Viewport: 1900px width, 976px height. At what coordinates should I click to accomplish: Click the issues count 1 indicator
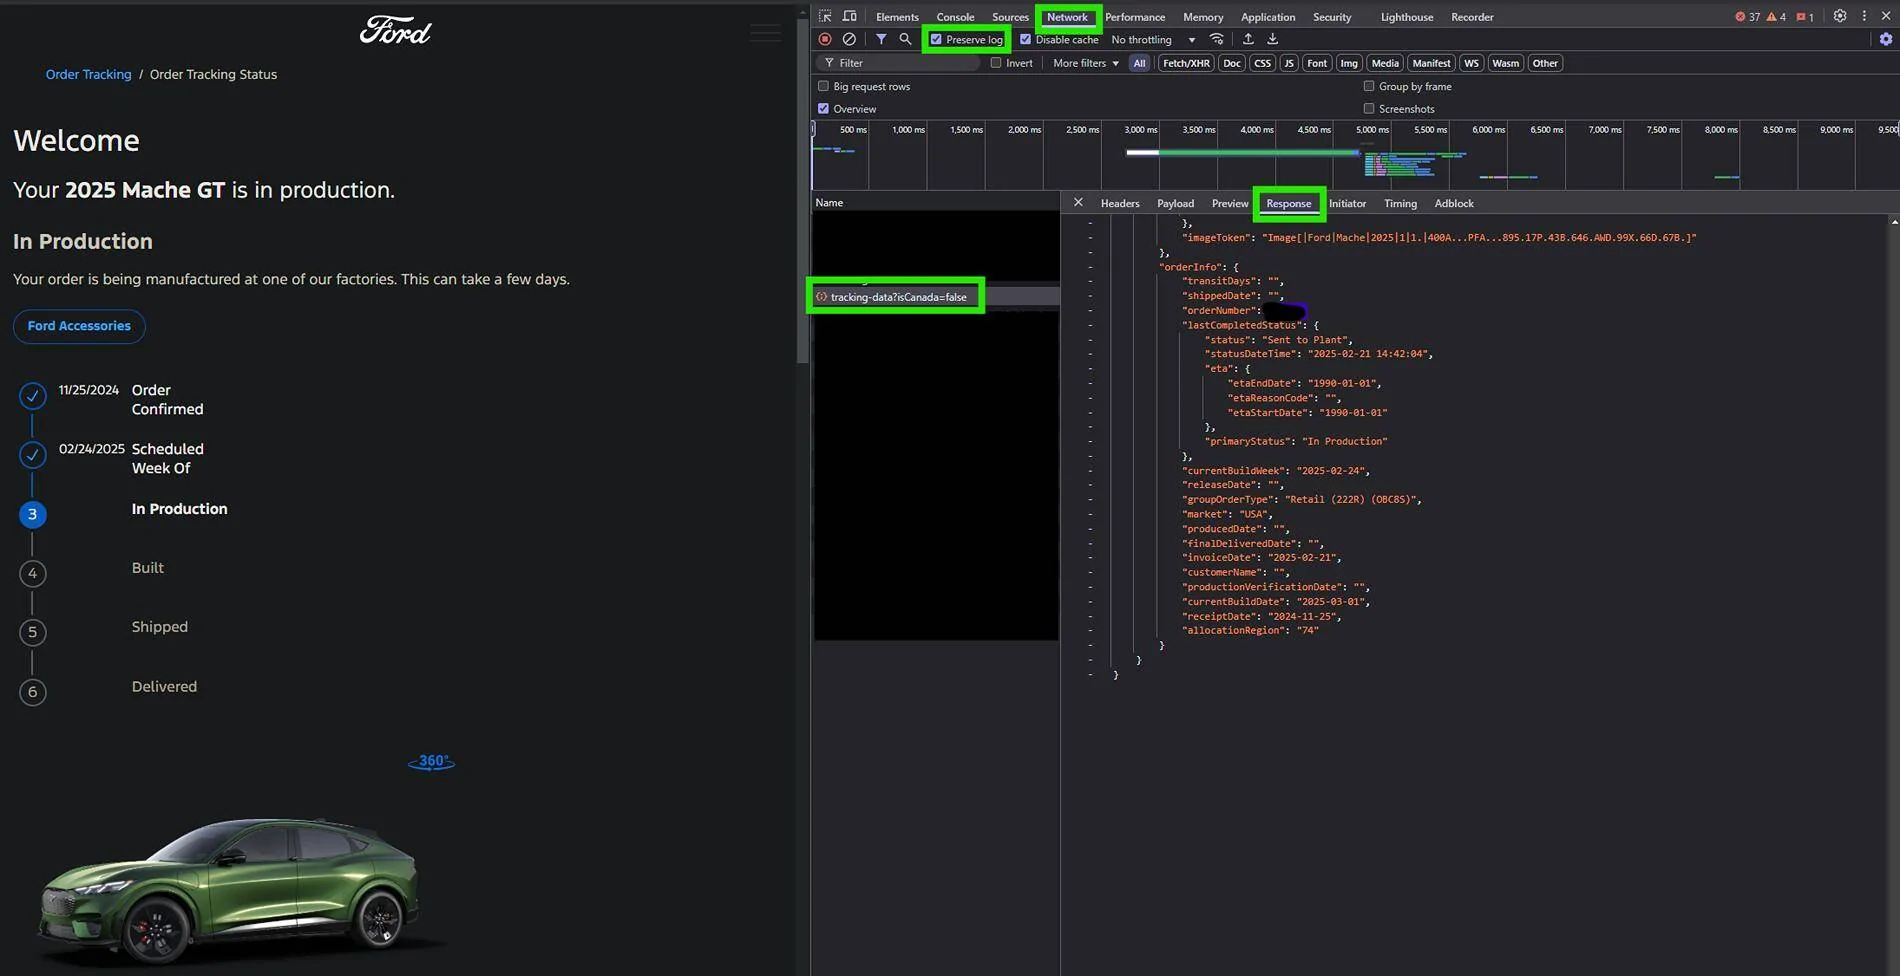coord(1805,17)
